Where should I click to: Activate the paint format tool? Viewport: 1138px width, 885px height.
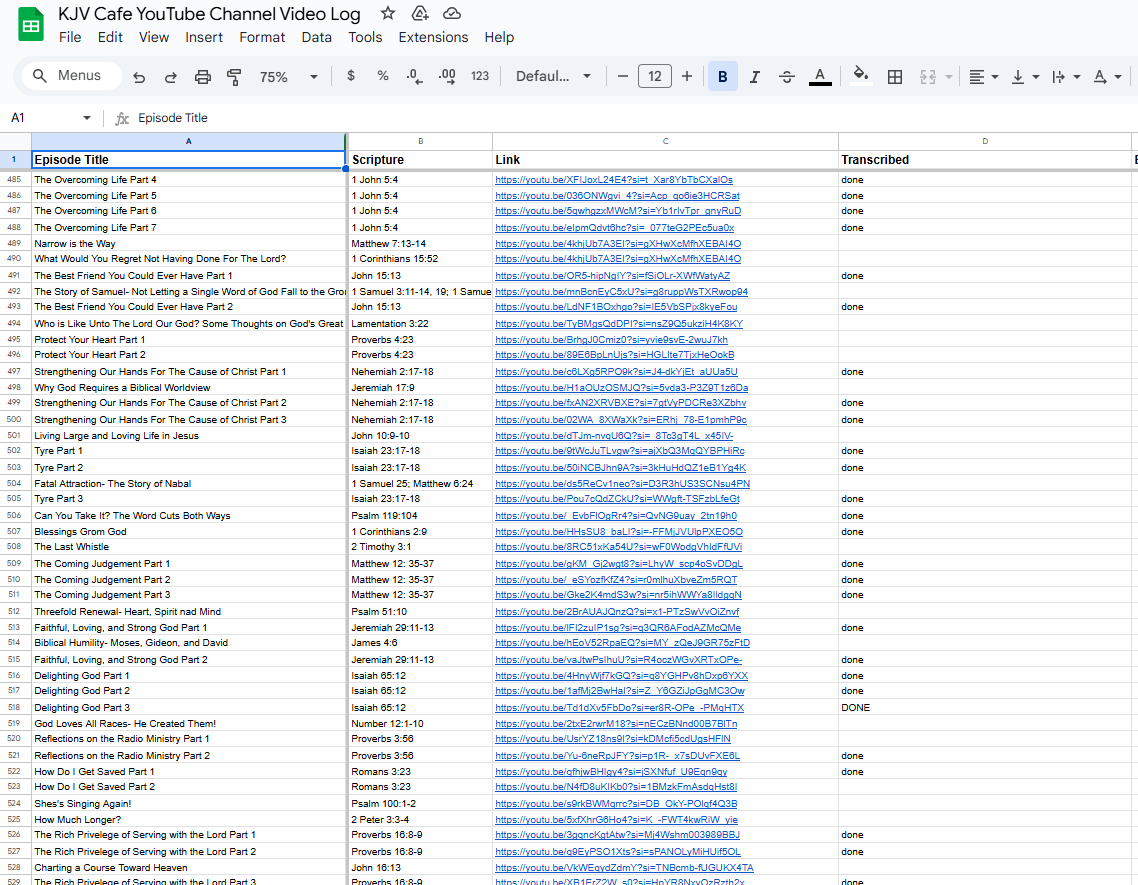coord(234,76)
